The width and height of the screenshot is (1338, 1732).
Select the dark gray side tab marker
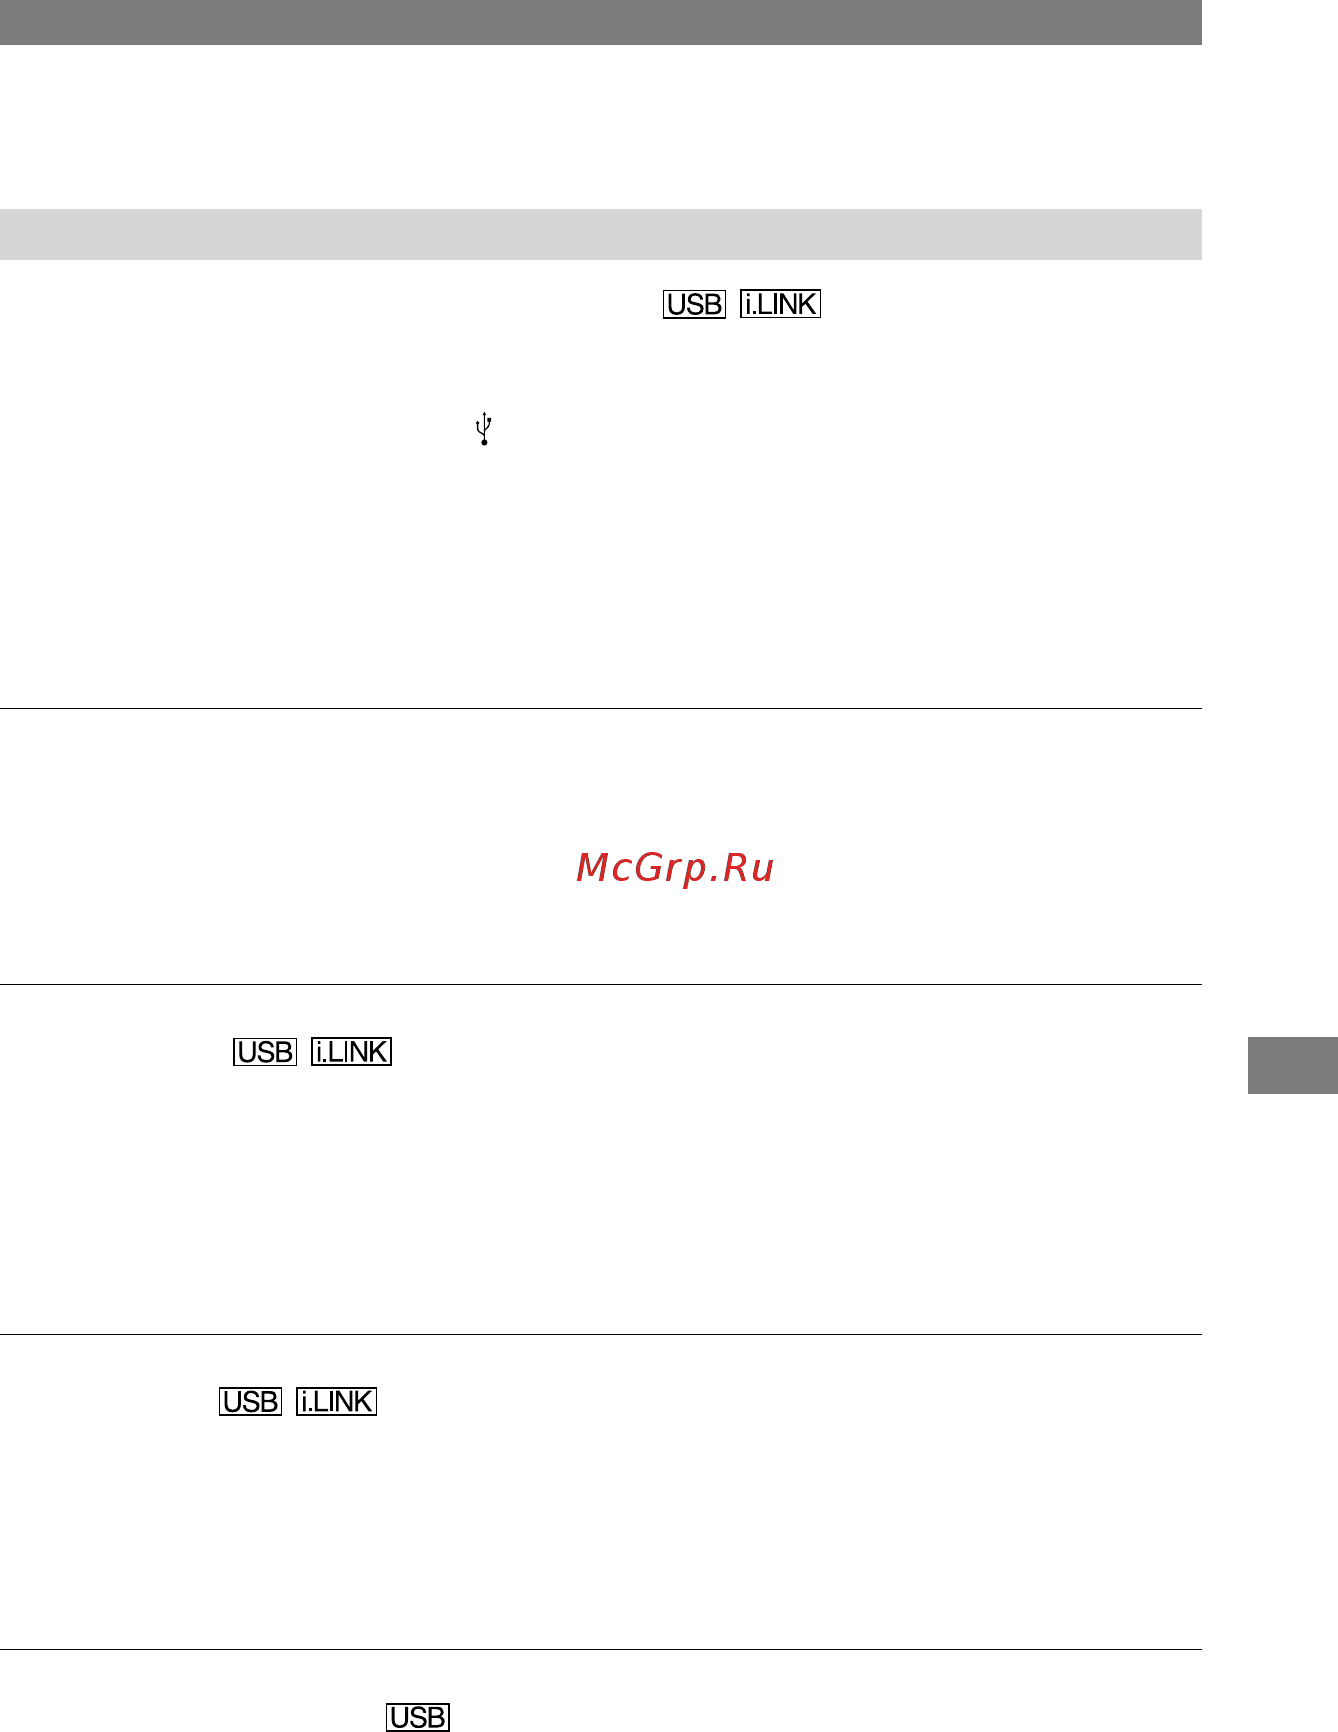(1293, 1066)
